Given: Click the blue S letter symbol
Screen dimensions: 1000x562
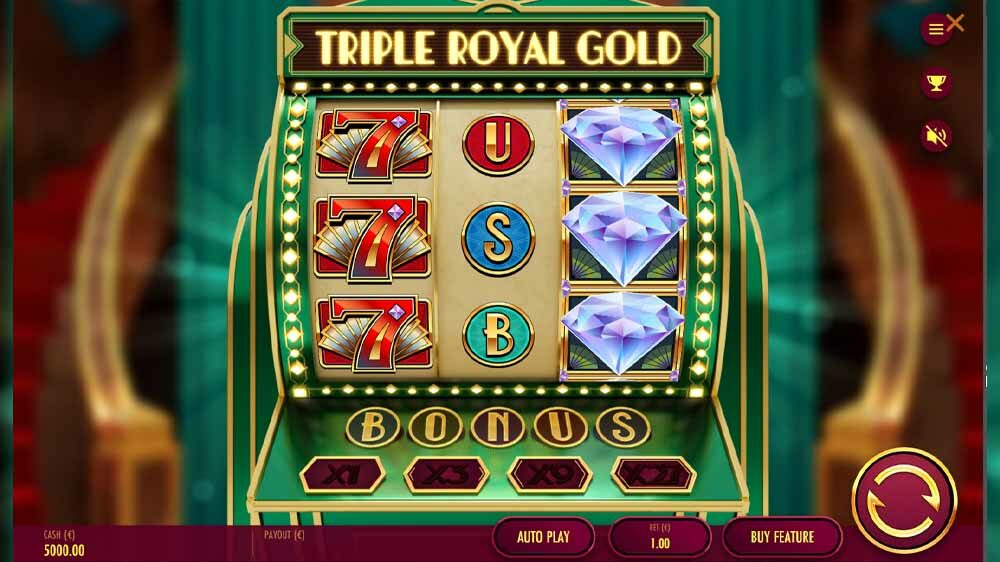Looking at the screenshot, I should pyautogui.click(x=497, y=239).
